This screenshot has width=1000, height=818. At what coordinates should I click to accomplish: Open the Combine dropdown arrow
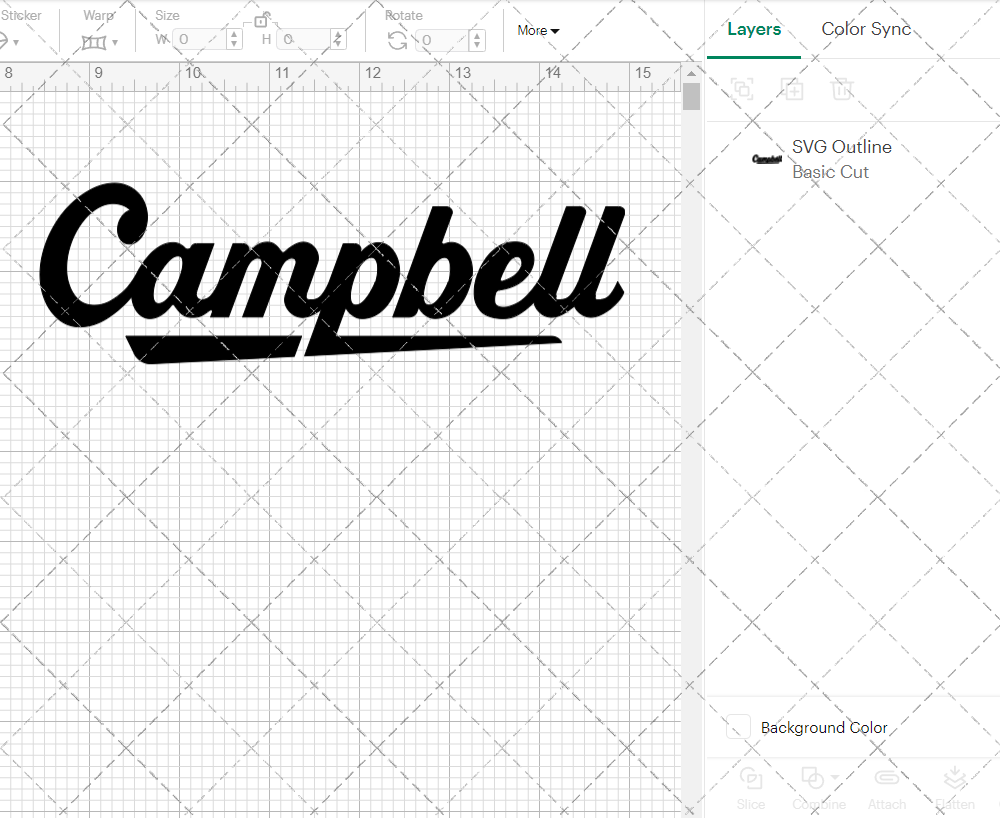(833, 775)
